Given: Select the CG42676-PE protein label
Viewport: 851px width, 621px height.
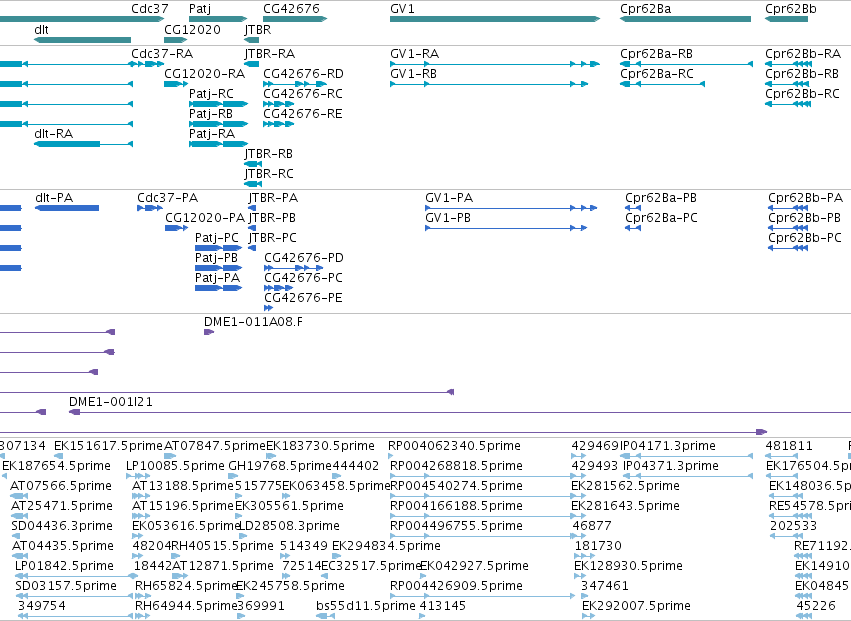Looking at the screenshot, I should 303,297.
